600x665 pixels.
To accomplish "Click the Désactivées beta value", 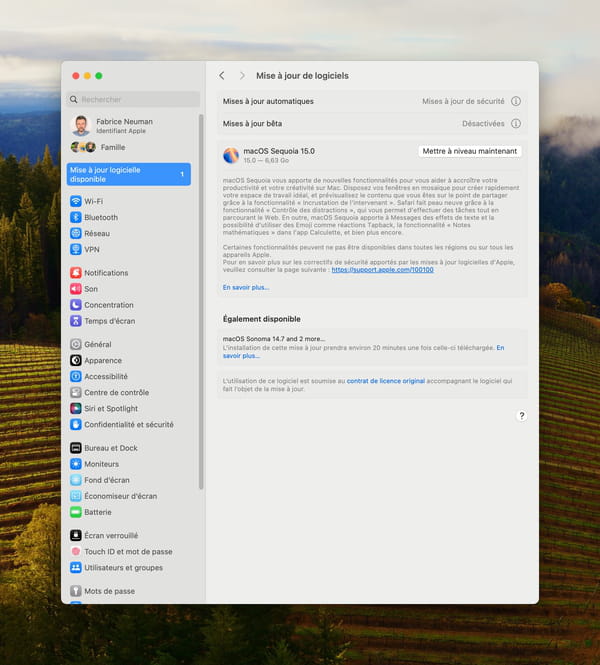I will (x=483, y=123).
